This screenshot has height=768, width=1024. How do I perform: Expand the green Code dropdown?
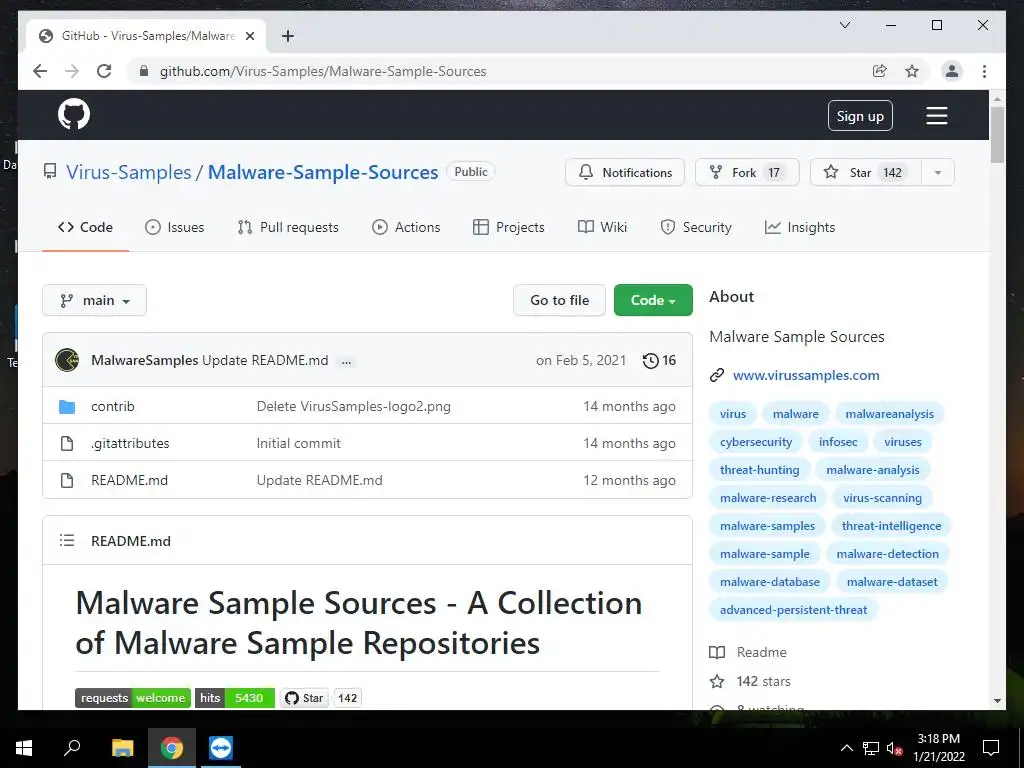point(653,300)
